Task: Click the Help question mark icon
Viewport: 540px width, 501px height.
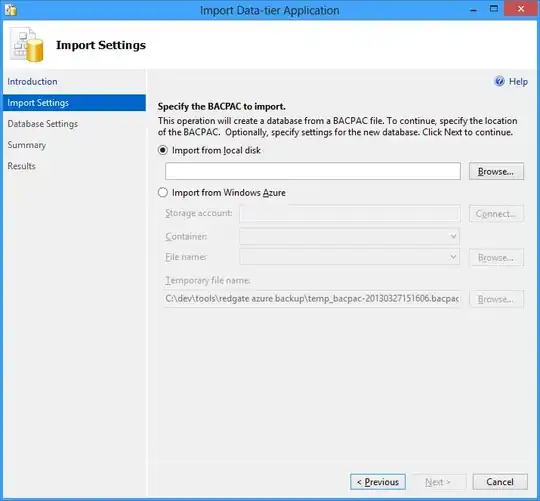Action: click(x=499, y=81)
